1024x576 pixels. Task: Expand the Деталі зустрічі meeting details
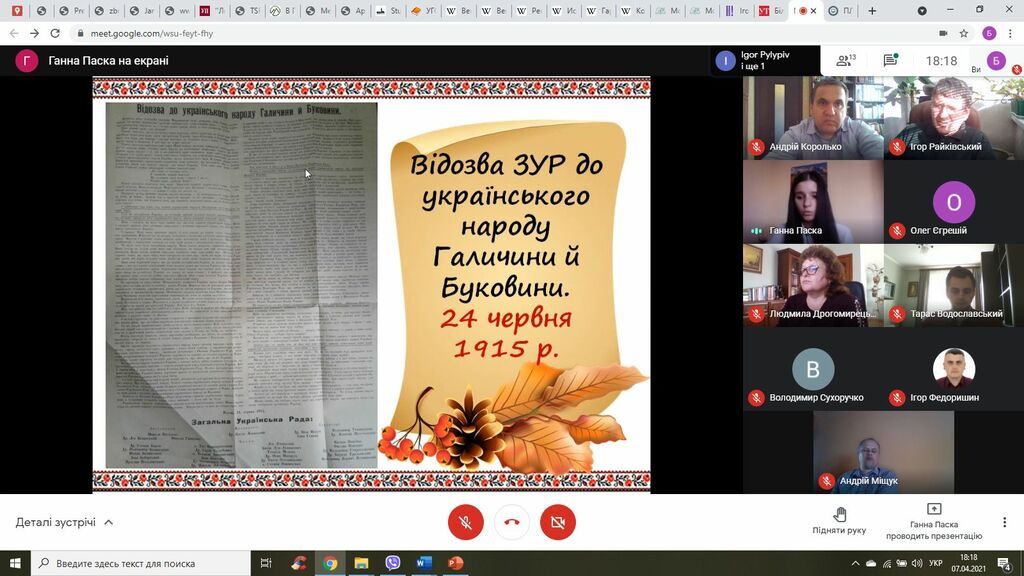(65, 522)
